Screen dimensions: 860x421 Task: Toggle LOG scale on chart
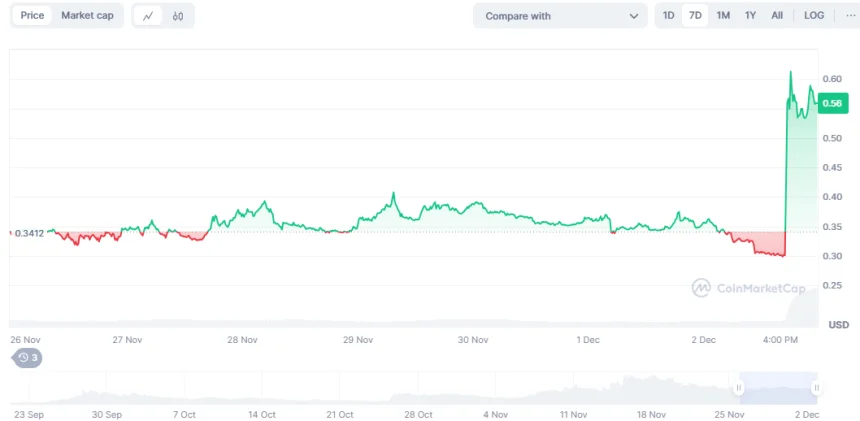(814, 16)
